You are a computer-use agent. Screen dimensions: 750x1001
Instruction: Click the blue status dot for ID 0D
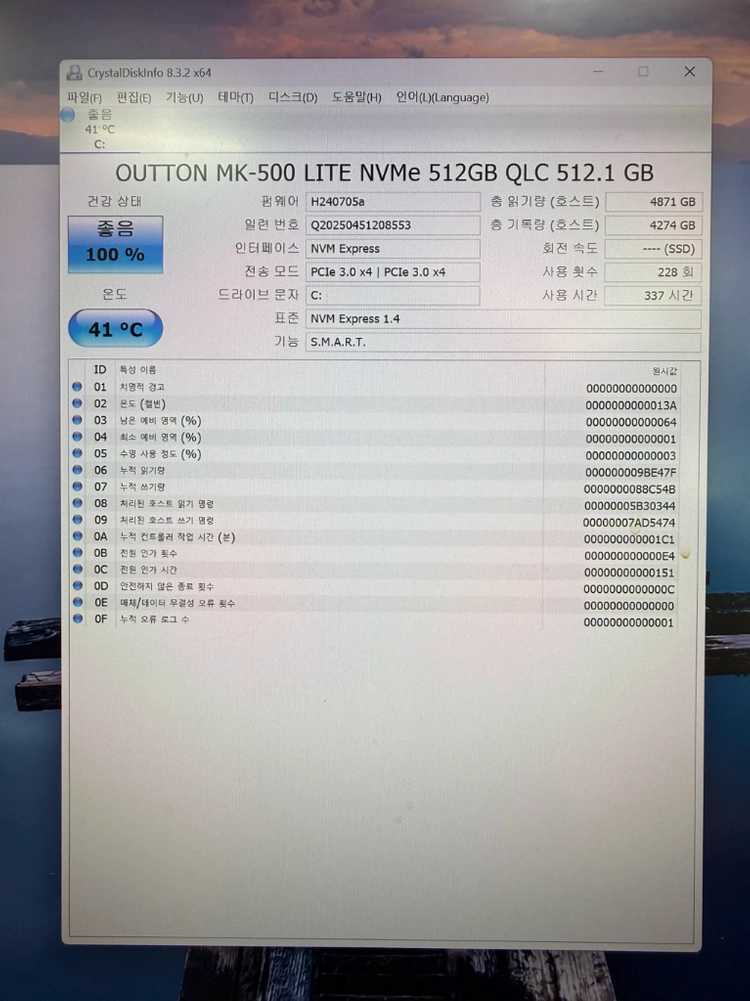77,585
